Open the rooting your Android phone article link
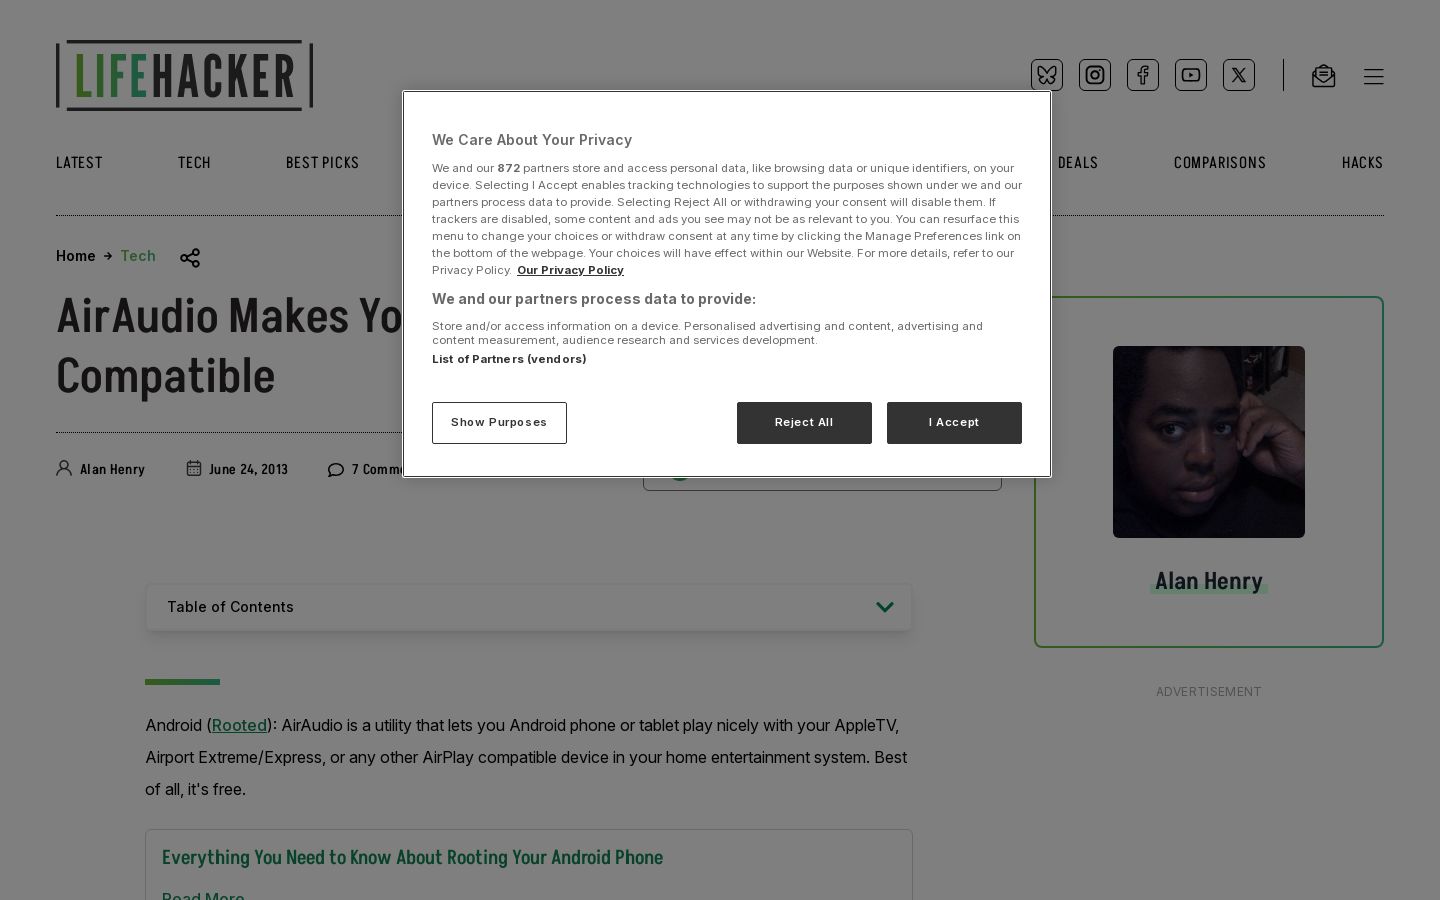The image size is (1440, 900). [412, 858]
